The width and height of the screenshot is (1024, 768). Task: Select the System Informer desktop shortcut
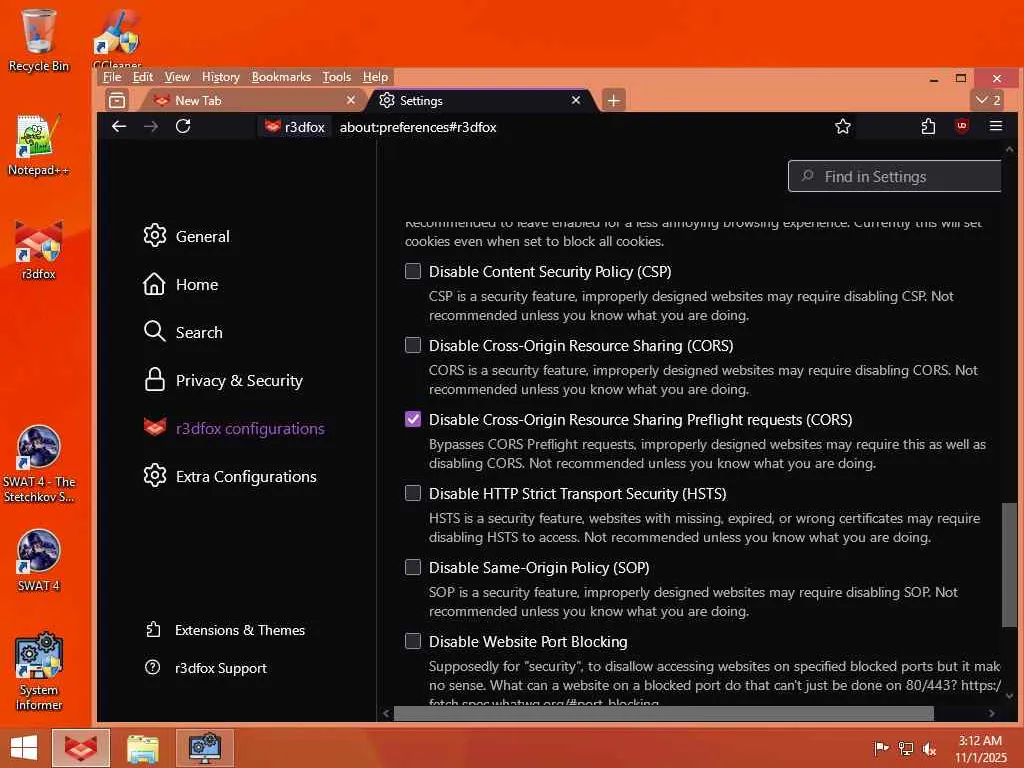[39, 671]
